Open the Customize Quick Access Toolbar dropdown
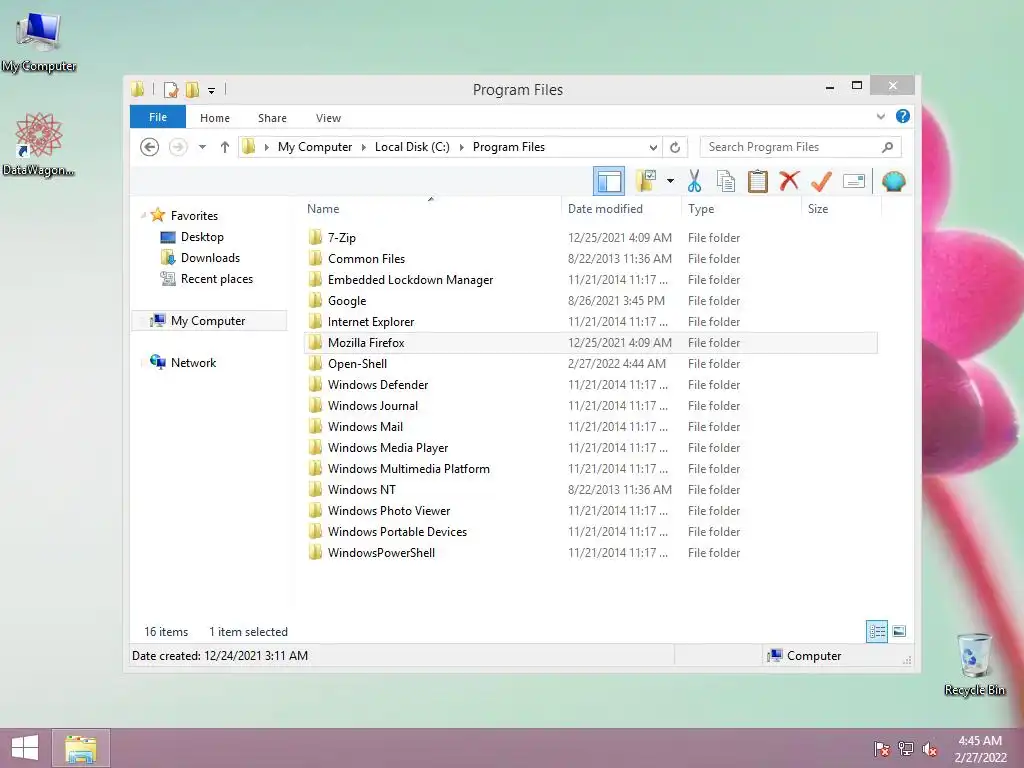1024x768 pixels. [212, 90]
